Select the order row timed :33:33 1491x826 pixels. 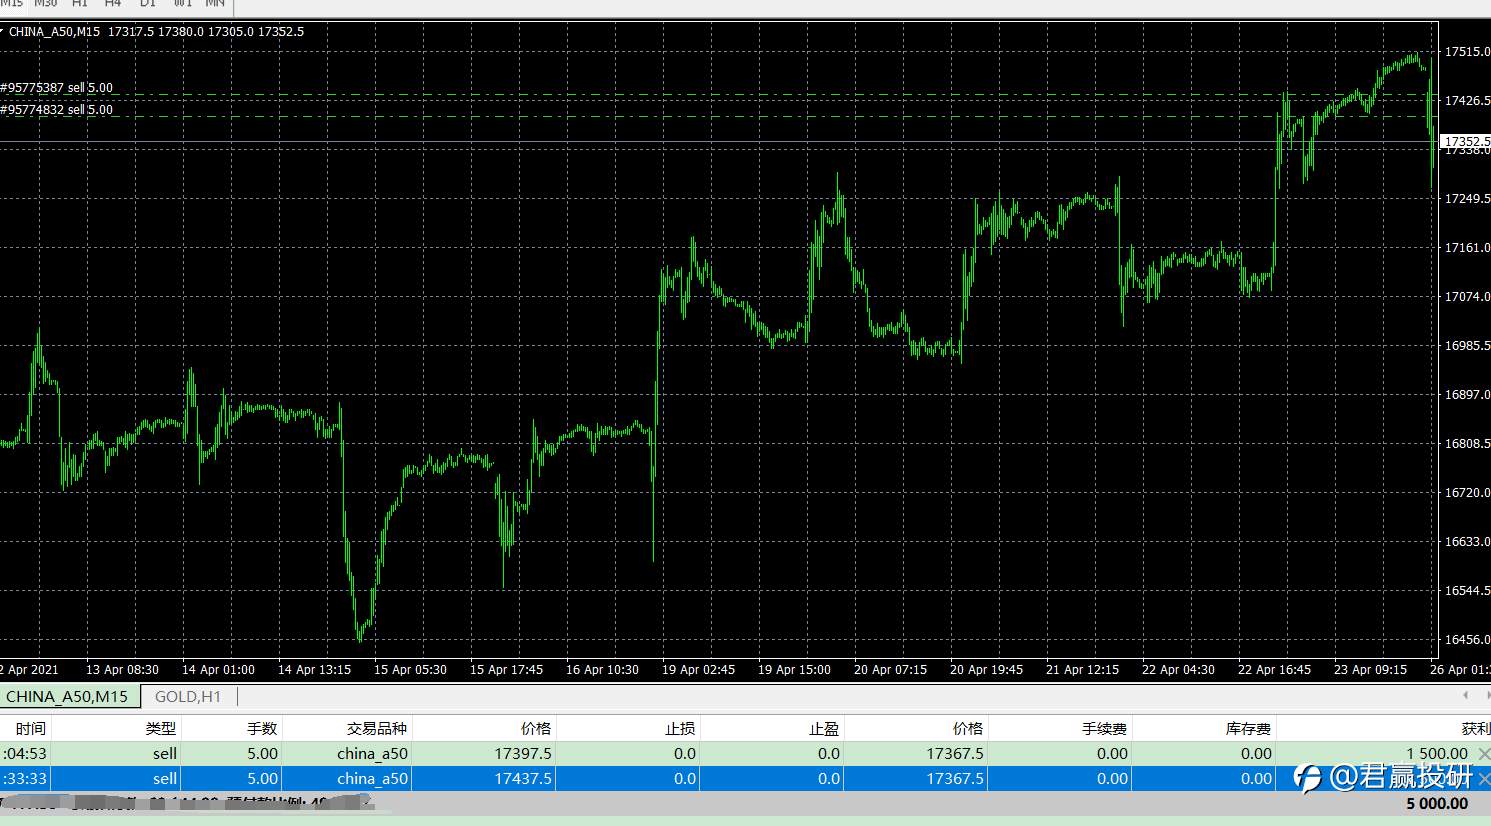click(x=745, y=779)
